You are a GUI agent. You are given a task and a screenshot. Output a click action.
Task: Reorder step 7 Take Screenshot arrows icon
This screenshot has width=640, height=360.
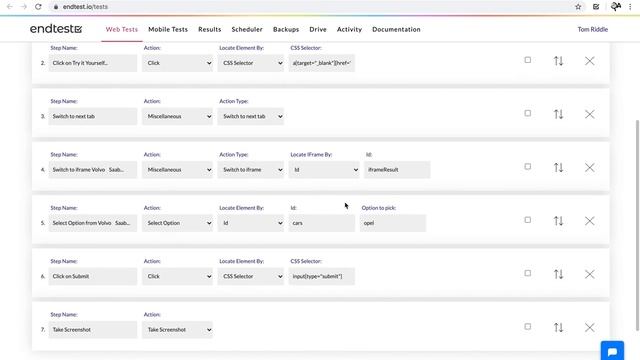558,327
